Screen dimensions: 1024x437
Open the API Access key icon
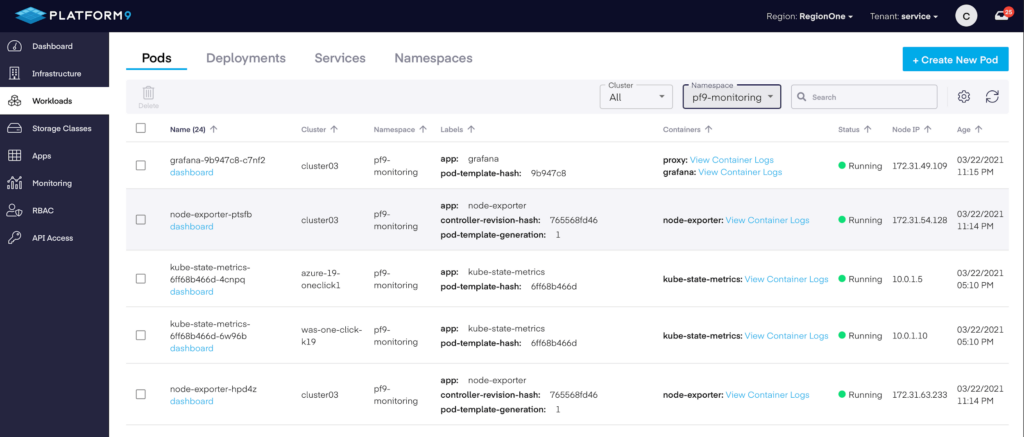(14, 238)
